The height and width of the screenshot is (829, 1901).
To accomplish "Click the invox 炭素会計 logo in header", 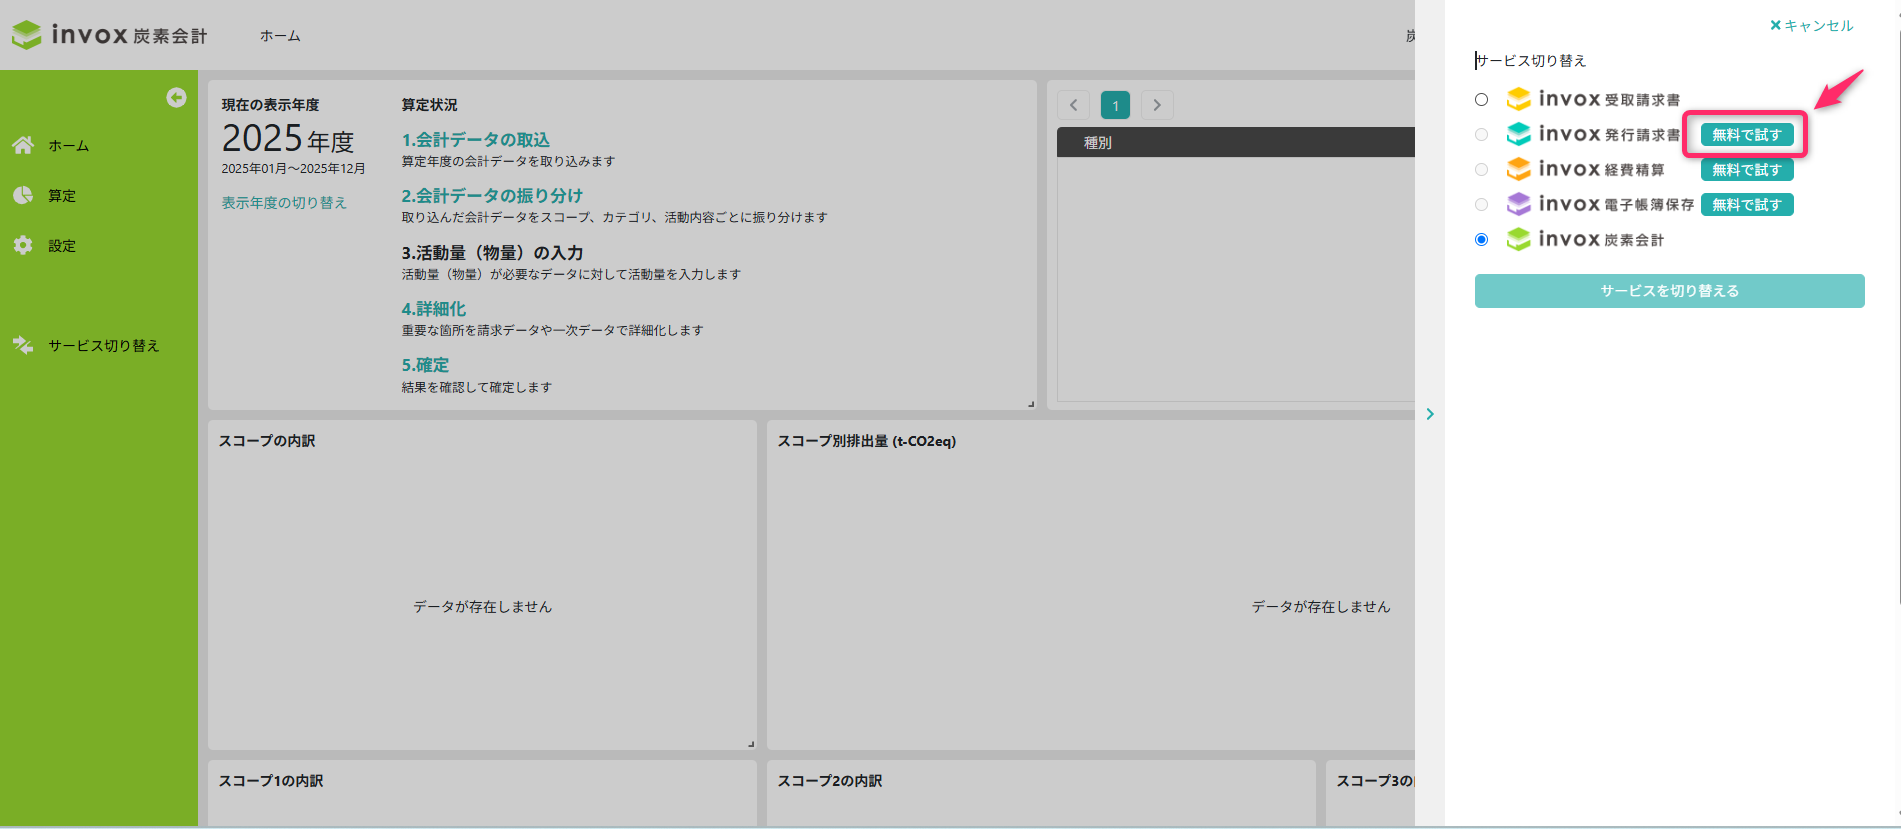I will coord(110,35).
